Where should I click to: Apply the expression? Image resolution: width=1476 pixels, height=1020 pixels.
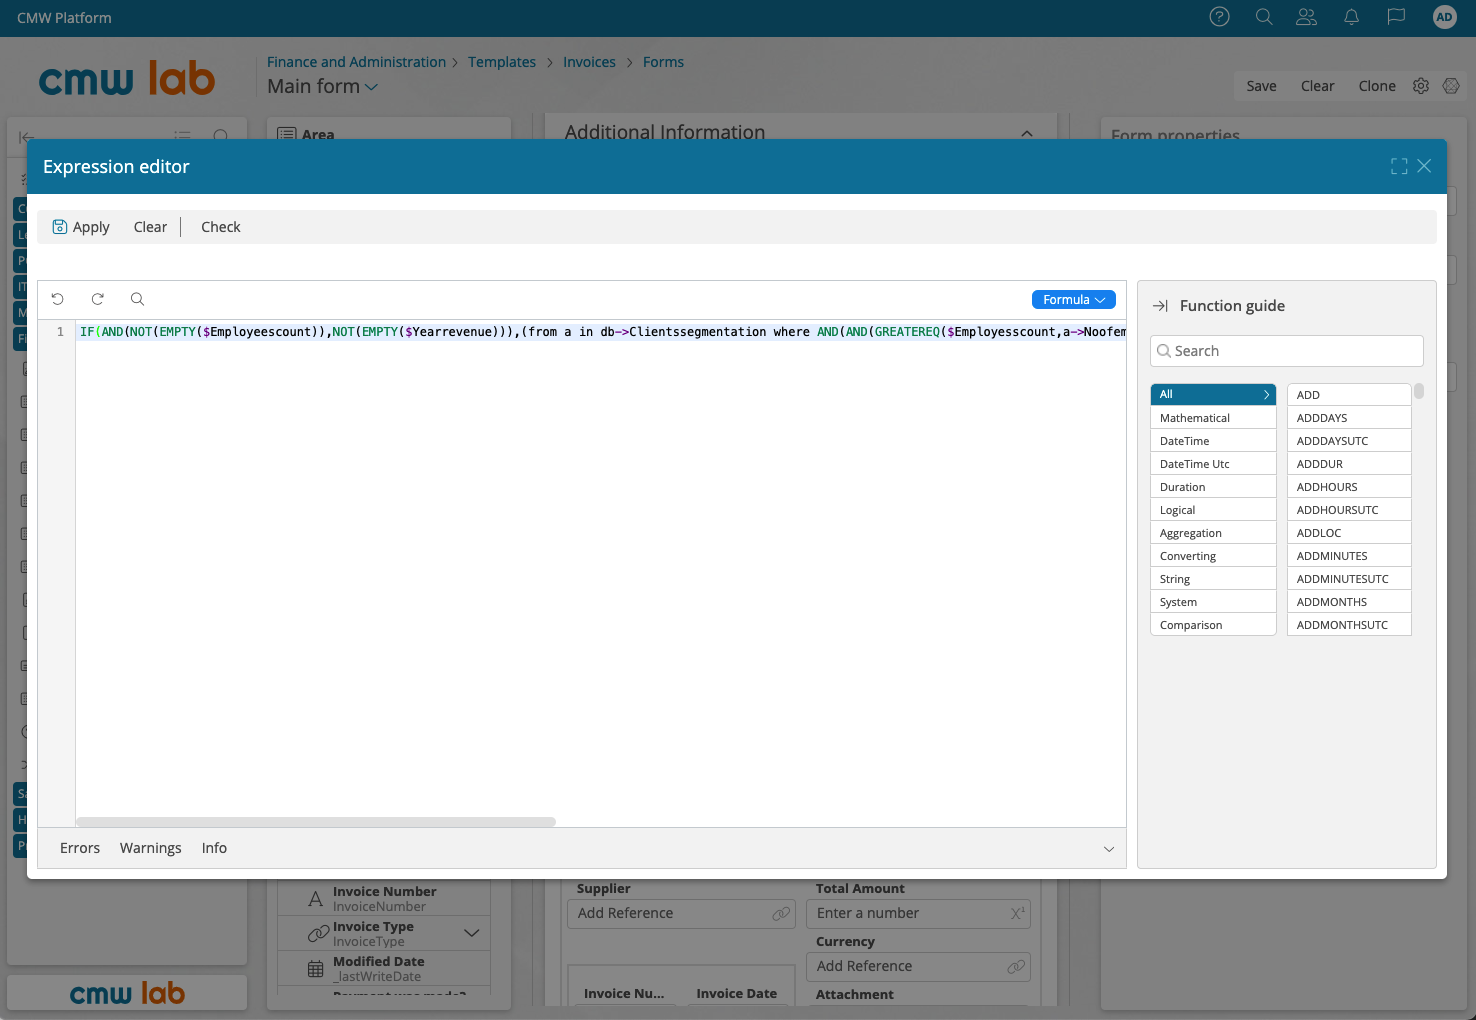(81, 227)
